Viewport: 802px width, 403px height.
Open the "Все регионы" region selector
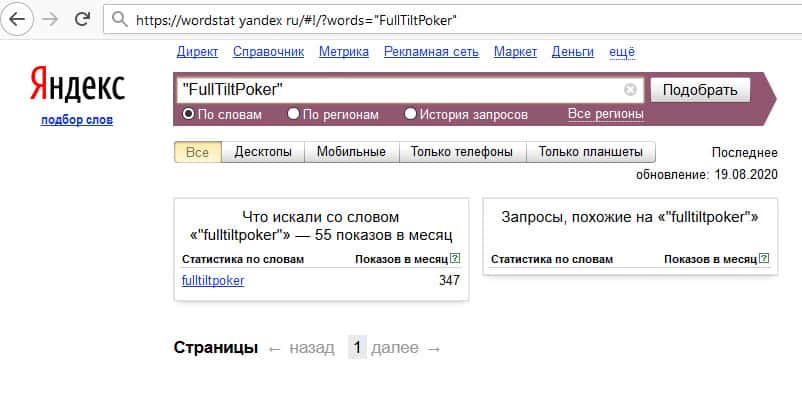click(x=605, y=114)
